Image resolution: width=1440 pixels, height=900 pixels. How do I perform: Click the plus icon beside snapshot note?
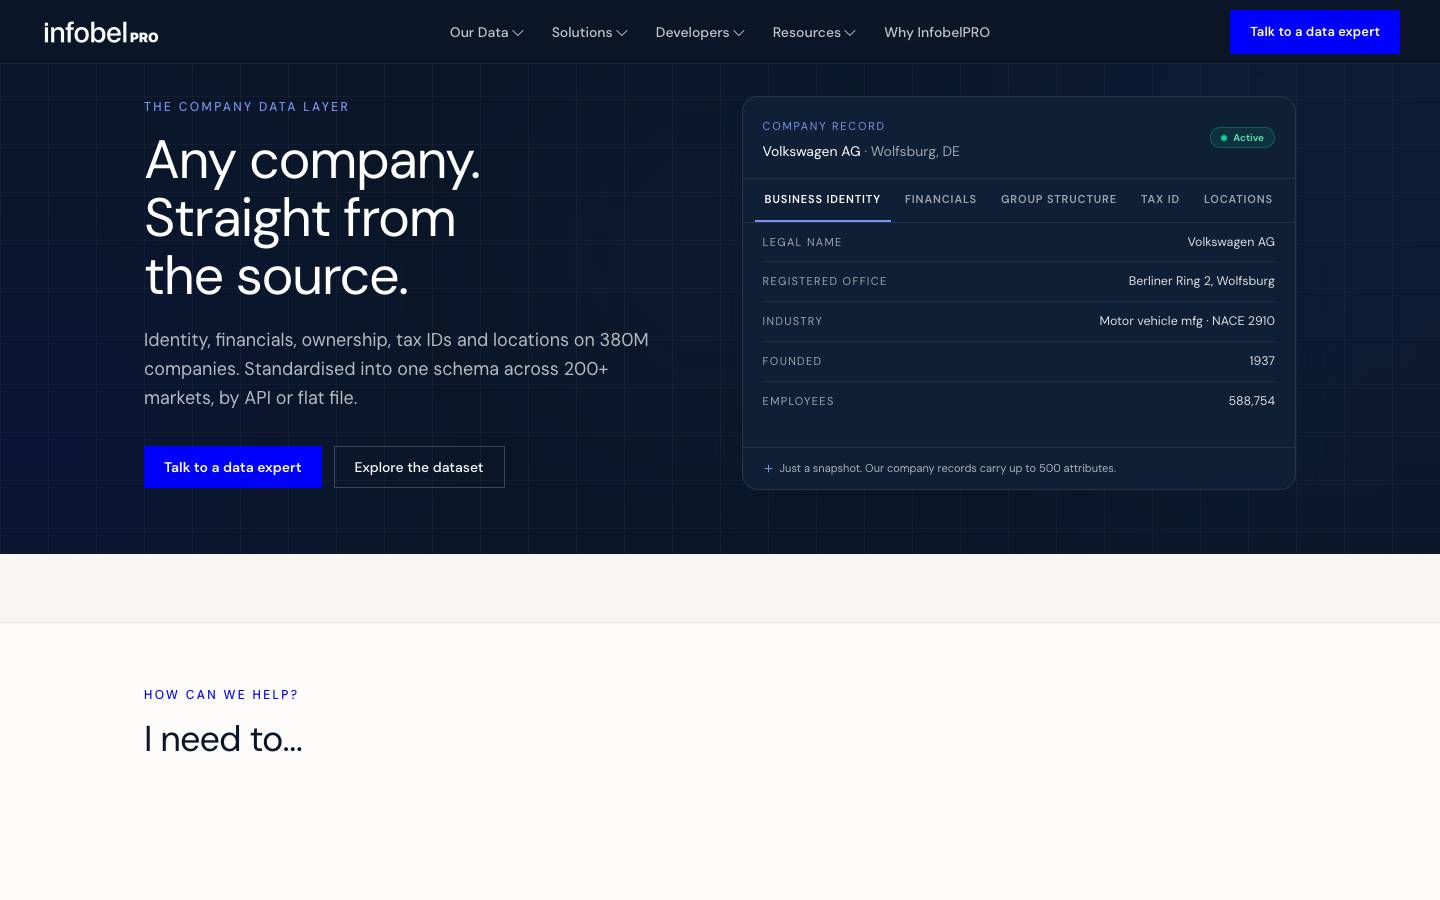tap(768, 468)
